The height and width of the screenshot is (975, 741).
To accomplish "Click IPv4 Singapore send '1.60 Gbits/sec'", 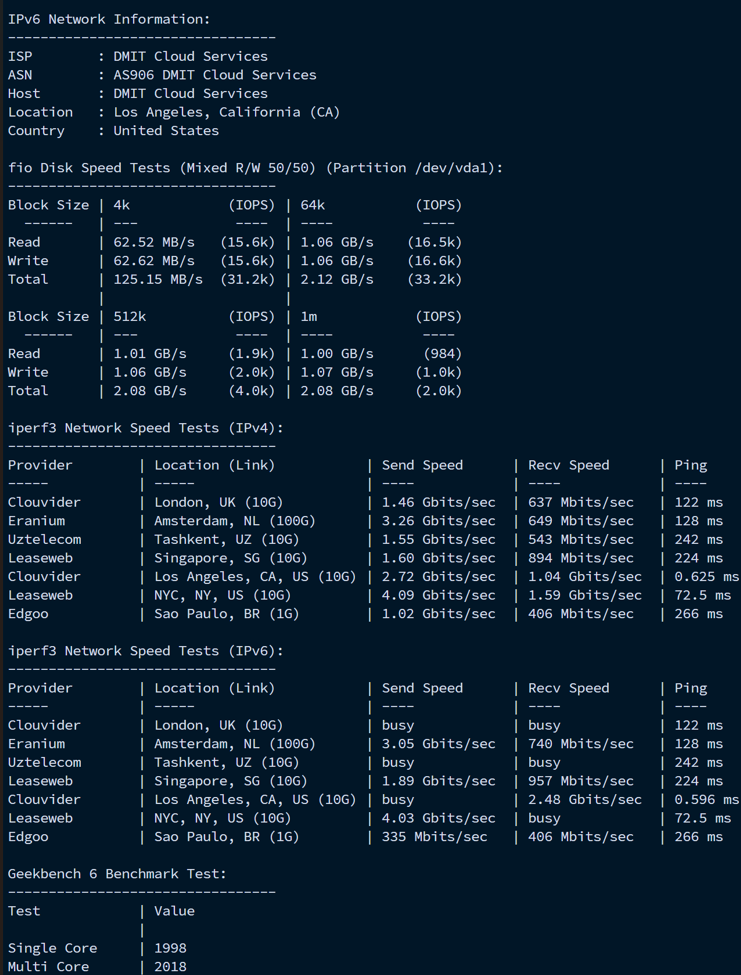I will tap(439, 558).
